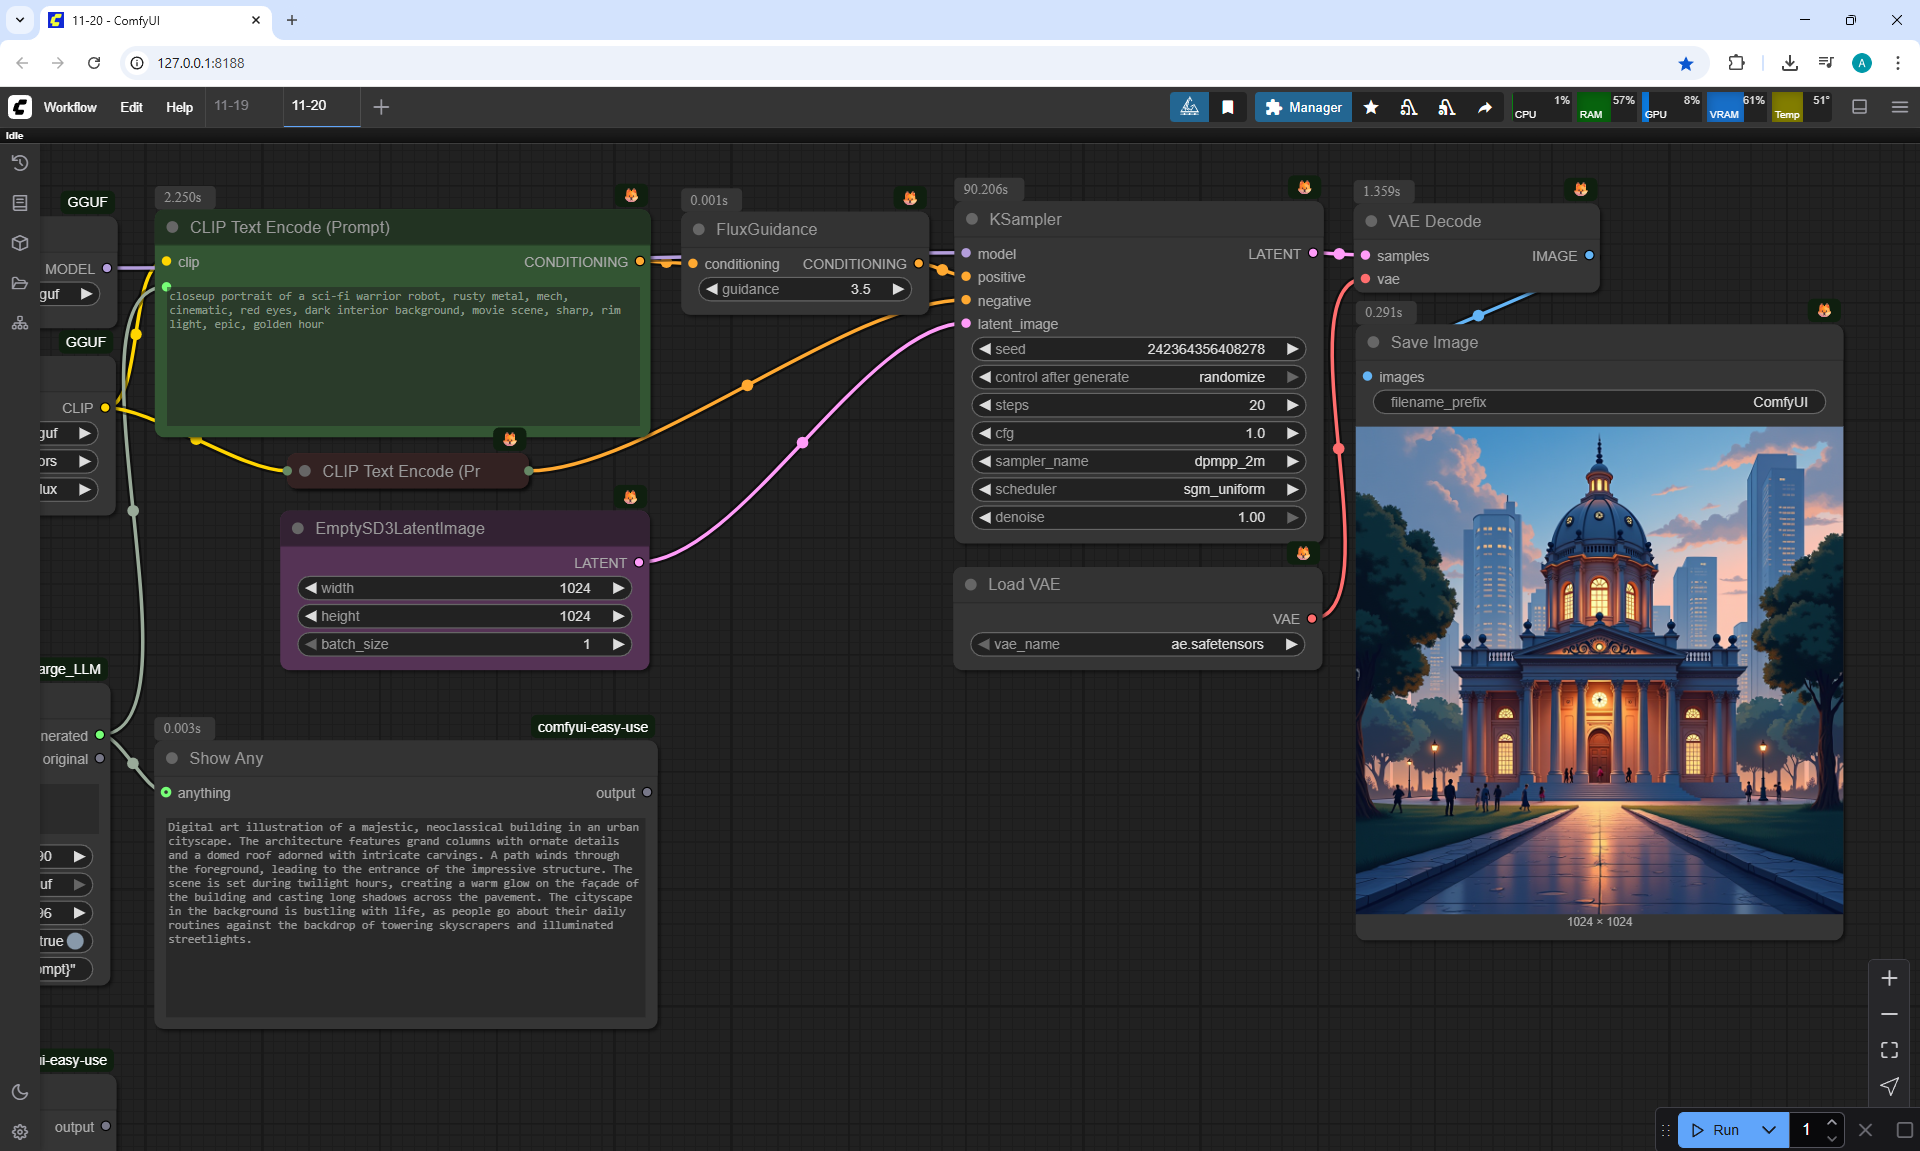Click fit view icon in canvas controls
1920x1151 pixels.
tap(1889, 1050)
